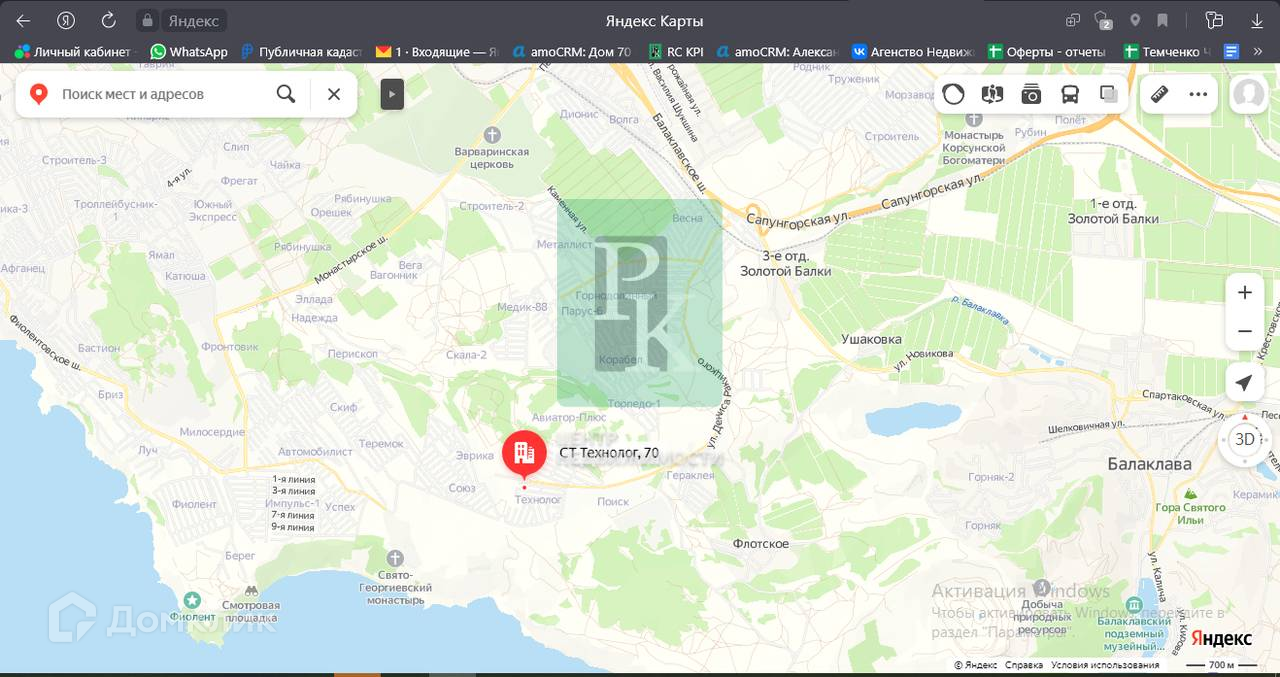Image resolution: width=1280 pixels, height=677 pixels.
Task: Open browser downloads
Action: [x=1257, y=20]
